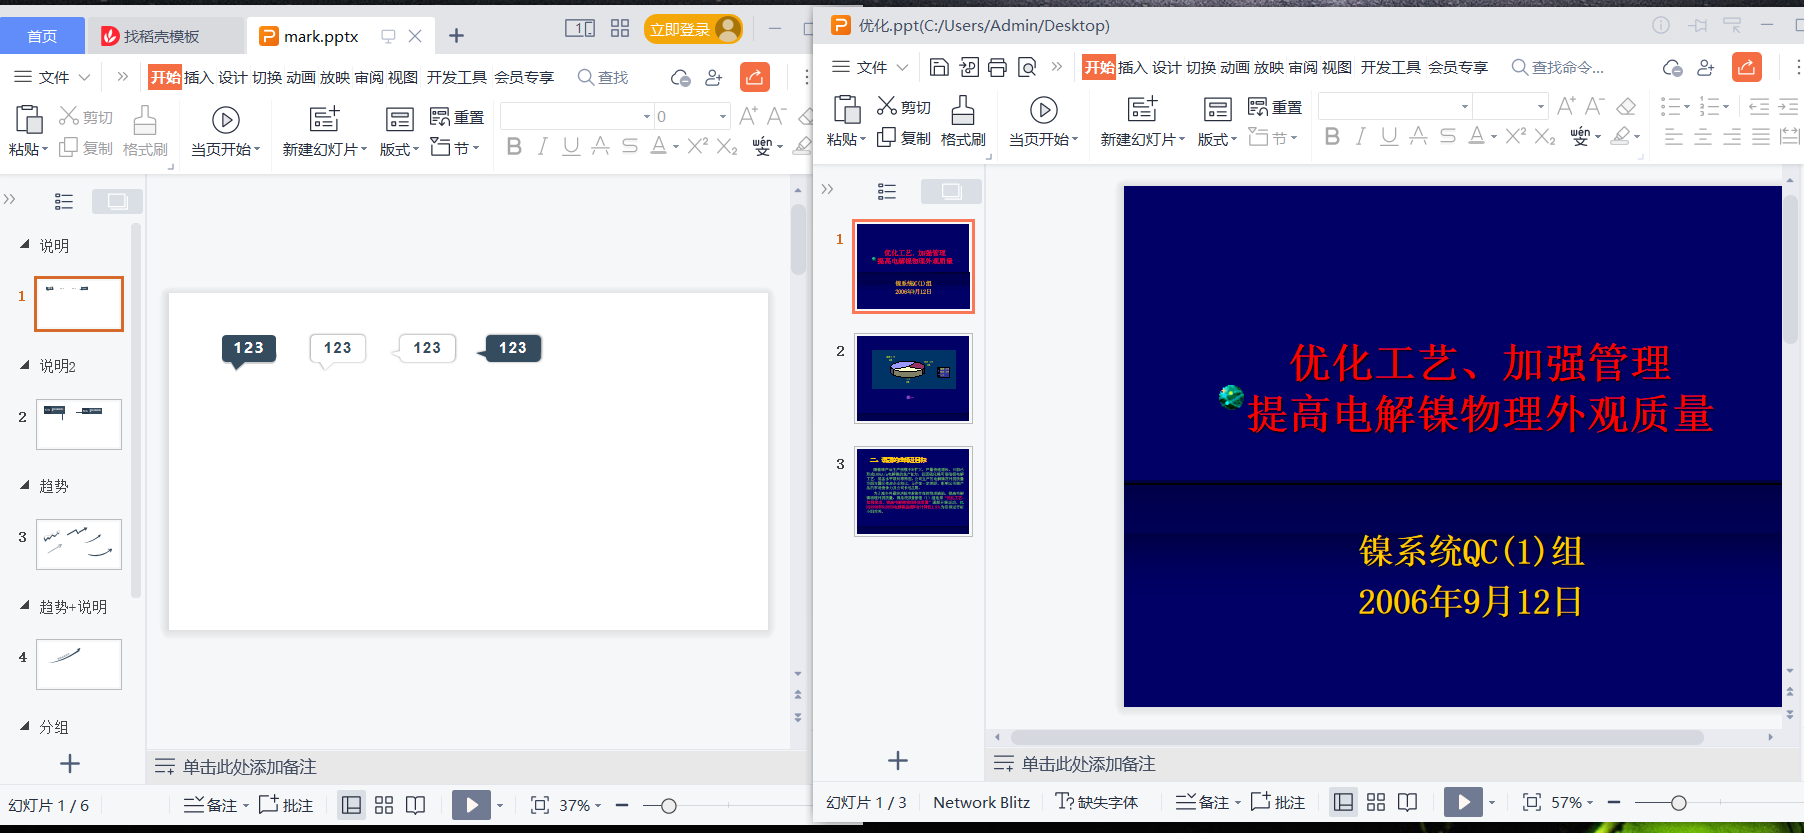Collapse the 趋势+说明 section

pos(25,606)
